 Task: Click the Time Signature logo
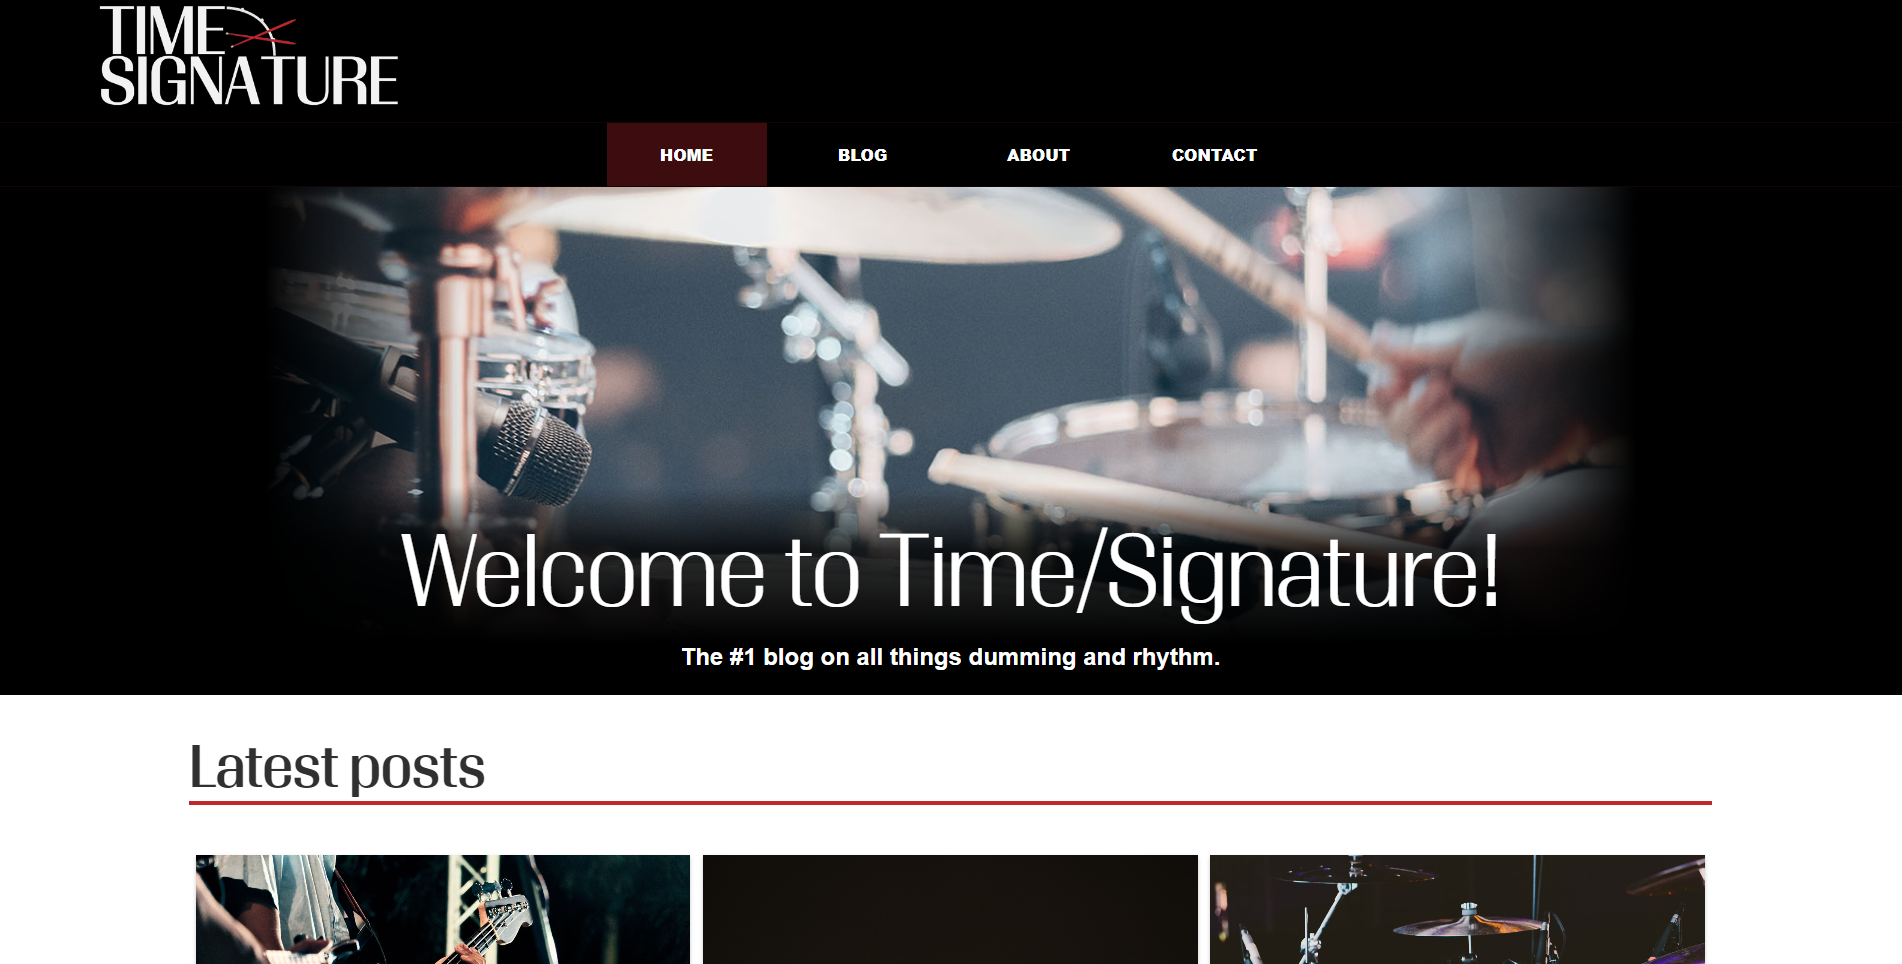coord(249,55)
